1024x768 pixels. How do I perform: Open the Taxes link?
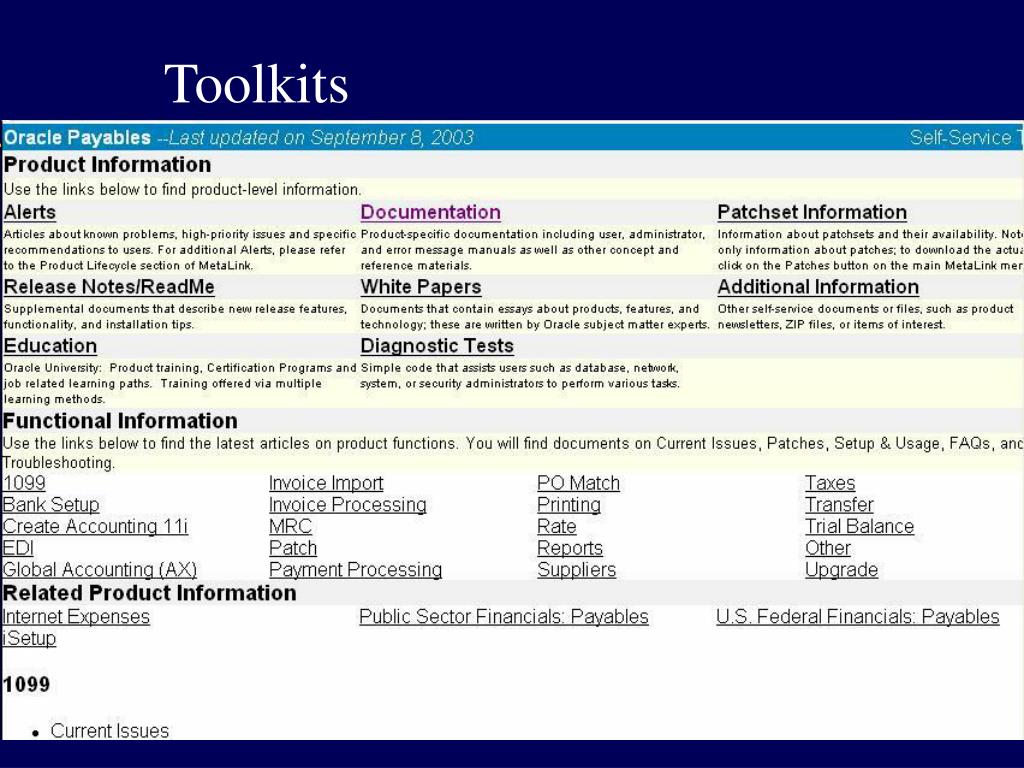(830, 483)
